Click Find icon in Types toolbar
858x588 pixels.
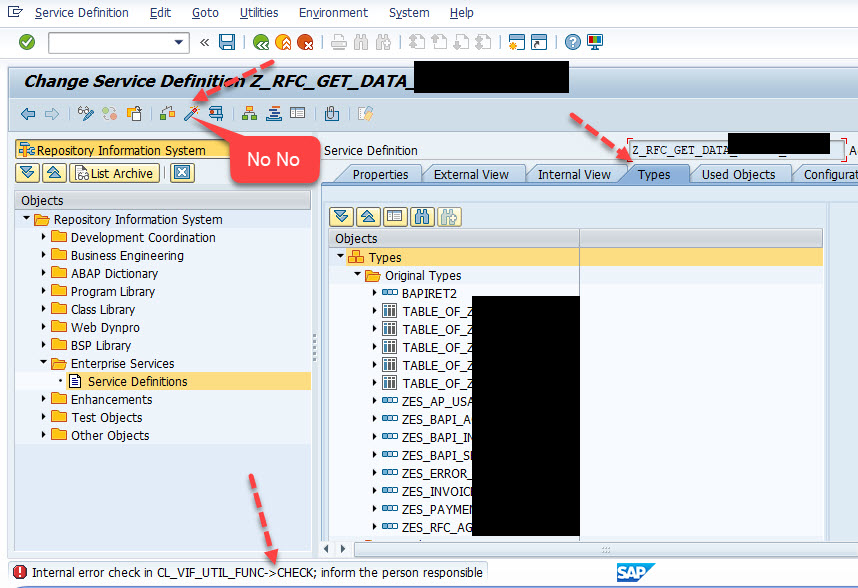422,217
